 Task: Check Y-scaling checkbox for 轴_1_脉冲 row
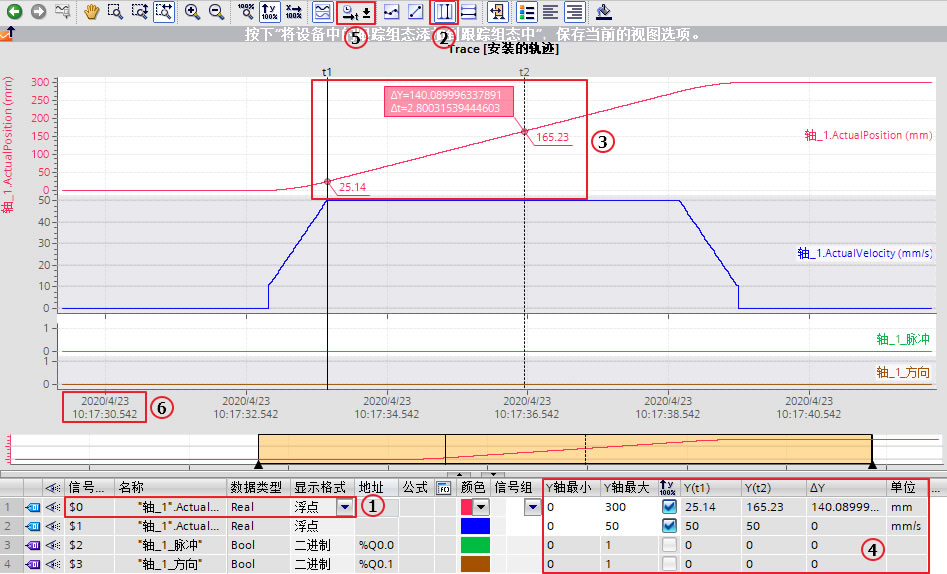coord(669,545)
